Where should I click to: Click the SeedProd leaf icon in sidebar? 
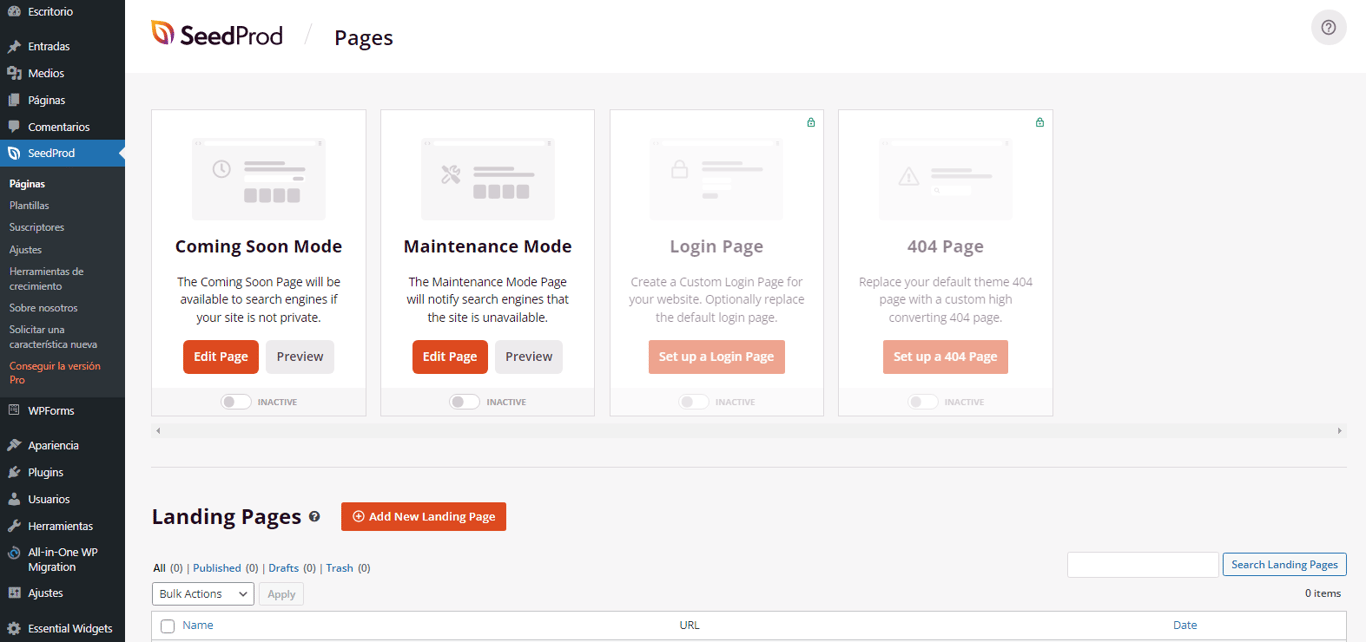[x=14, y=154]
